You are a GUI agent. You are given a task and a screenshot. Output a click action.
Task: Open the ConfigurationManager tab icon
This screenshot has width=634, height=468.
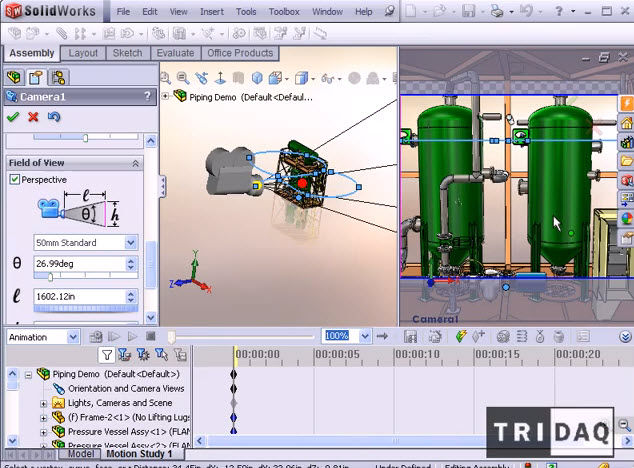point(58,77)
